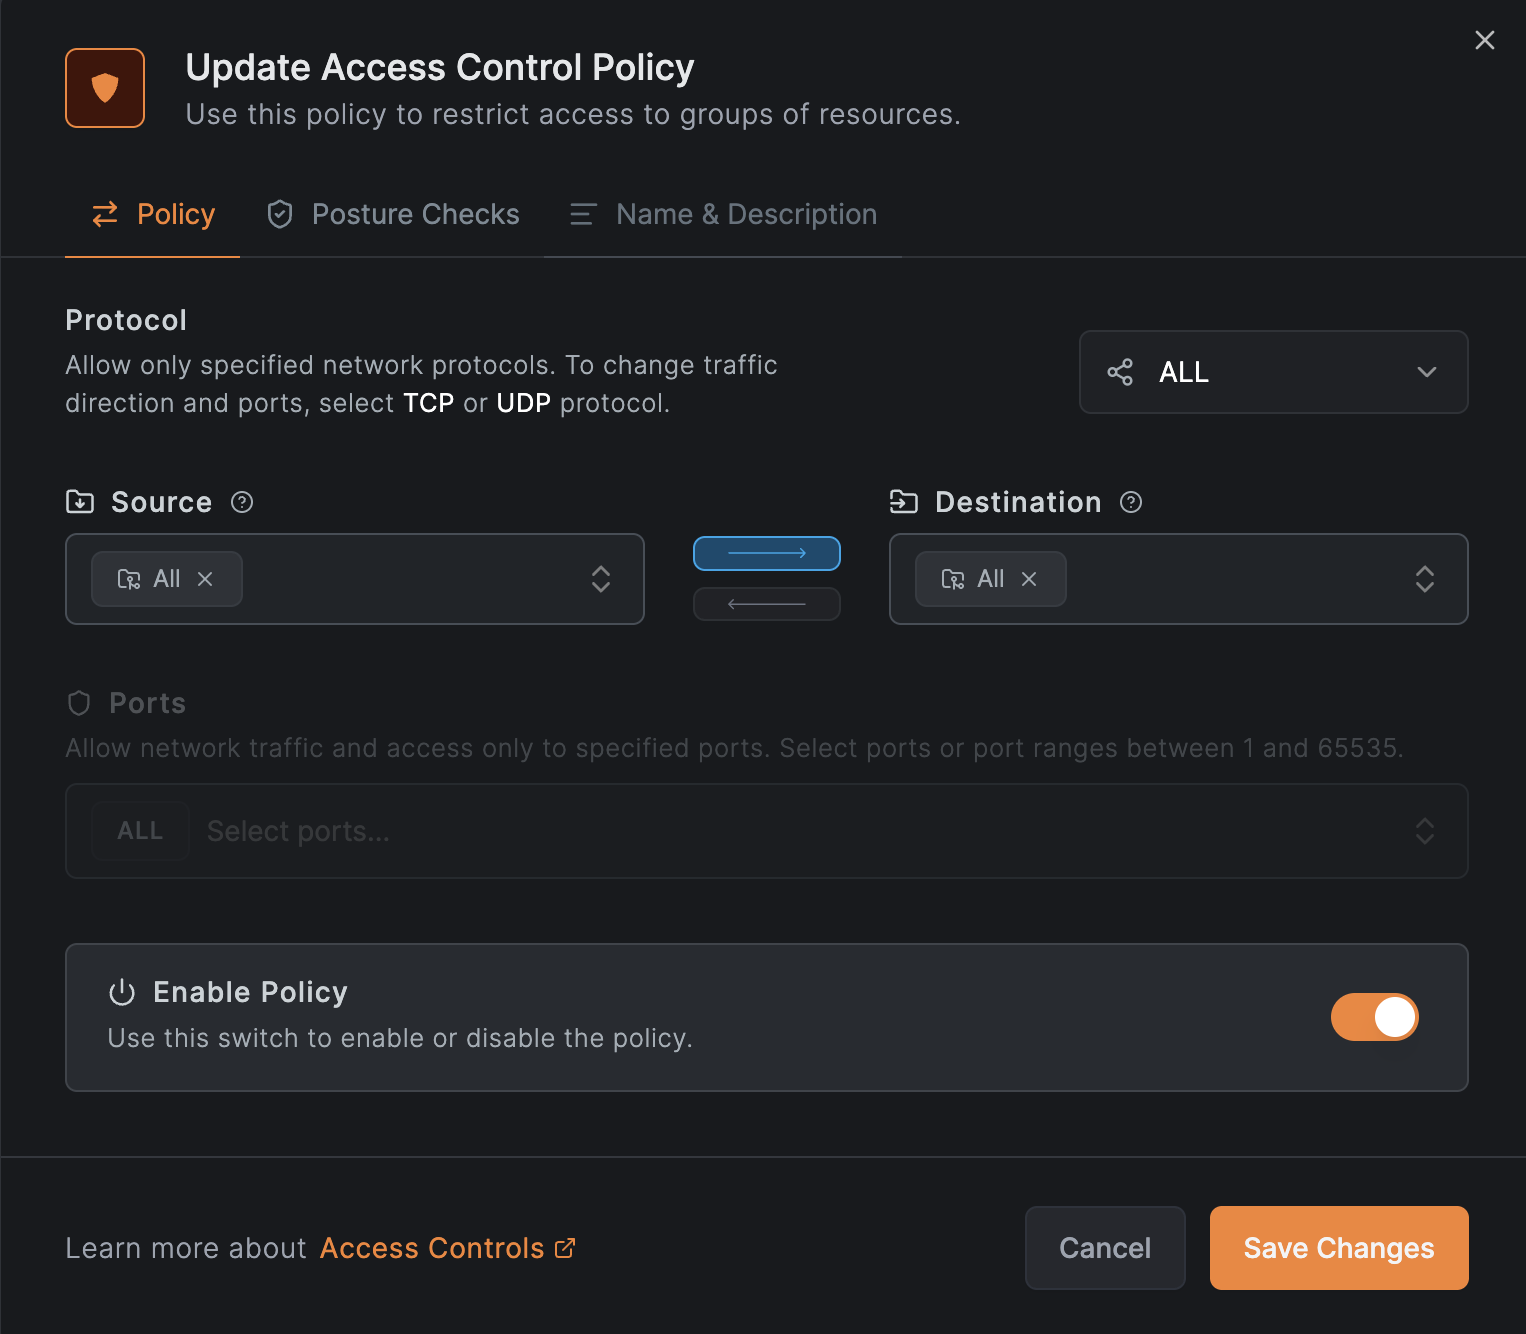Click the Posture Checks shield icon
The image size is (1526, 1334).
coord(280,214)
